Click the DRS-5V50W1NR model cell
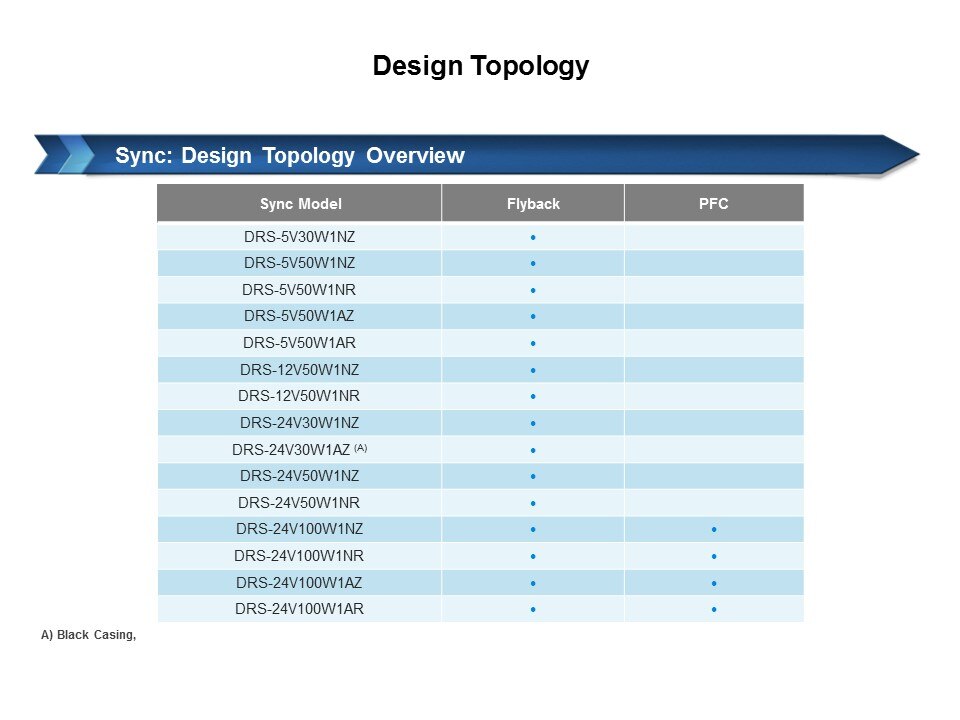This screenshot has width=960, height=720. 299,290
